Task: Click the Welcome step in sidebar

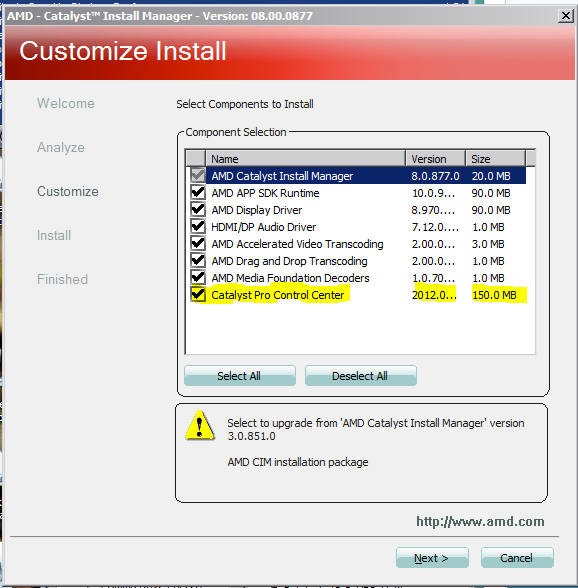Action: [x=66, y=103]
